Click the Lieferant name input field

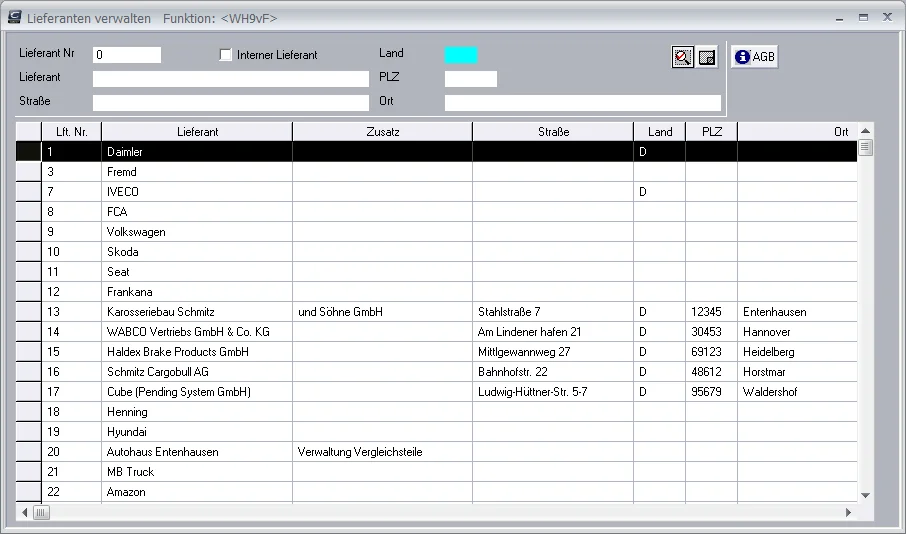[231, 79]
